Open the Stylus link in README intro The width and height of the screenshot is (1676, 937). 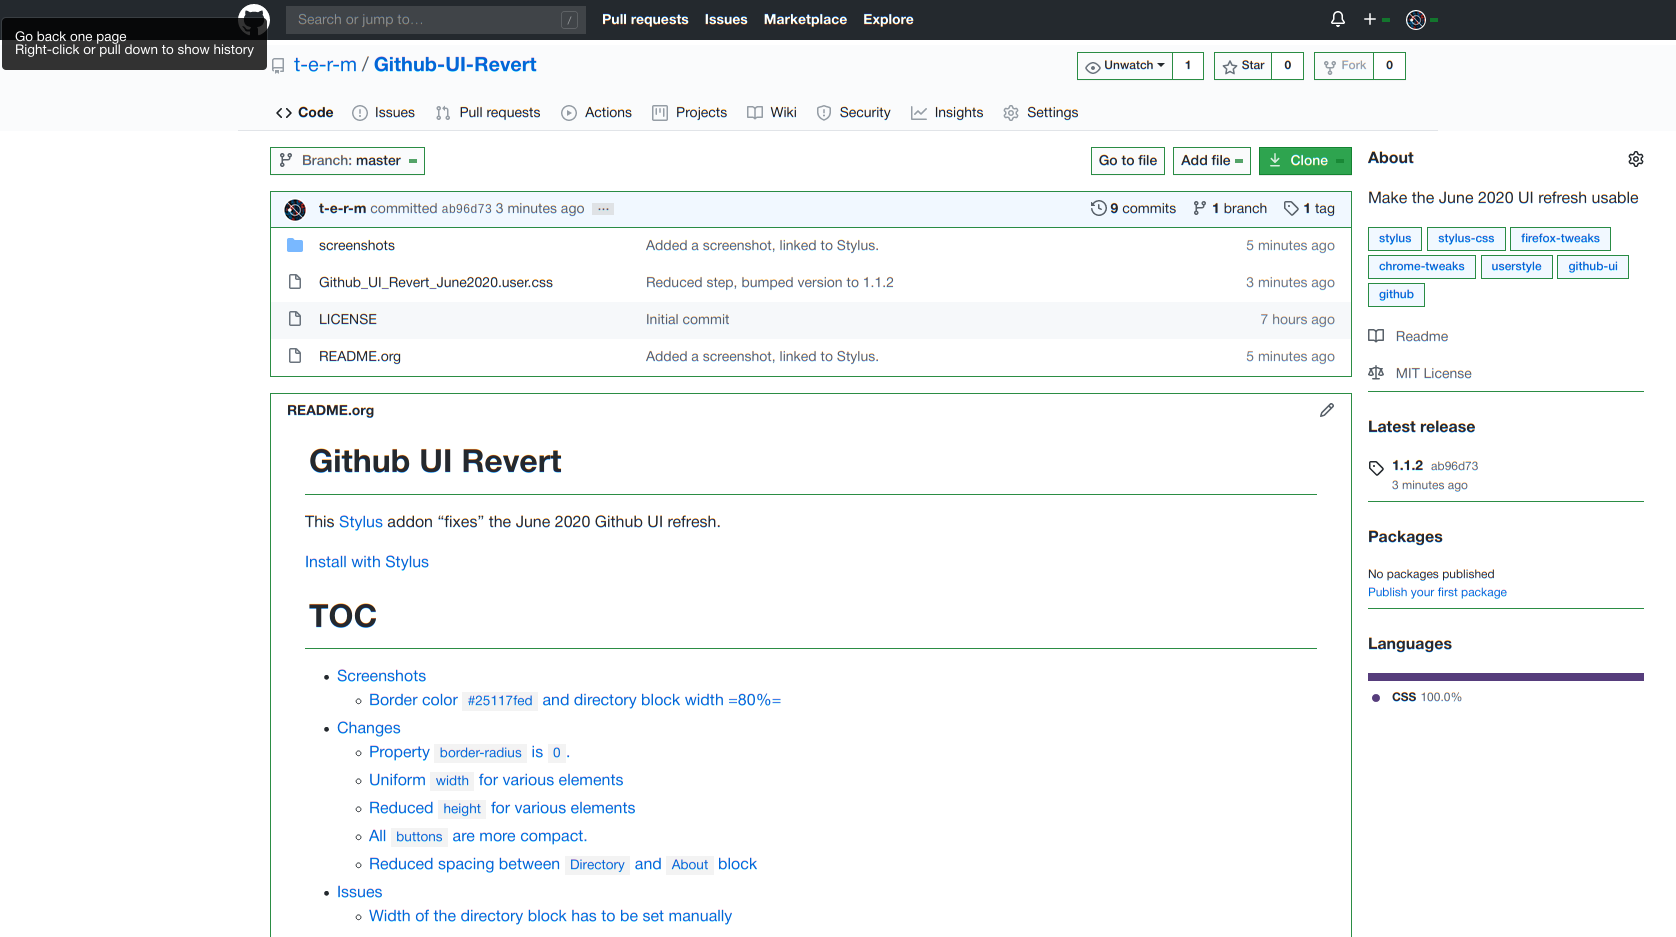(361, 523)
